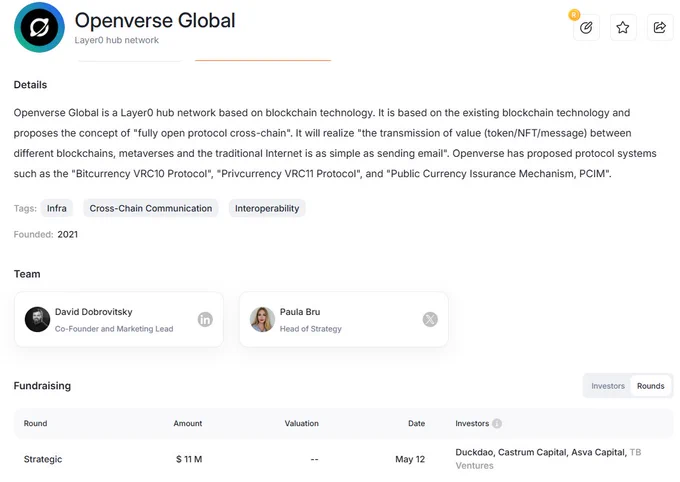Image resolution: width=680 pixels, height=482 pixels.
Task: Click the Details section heading
Action: point(30,85)
